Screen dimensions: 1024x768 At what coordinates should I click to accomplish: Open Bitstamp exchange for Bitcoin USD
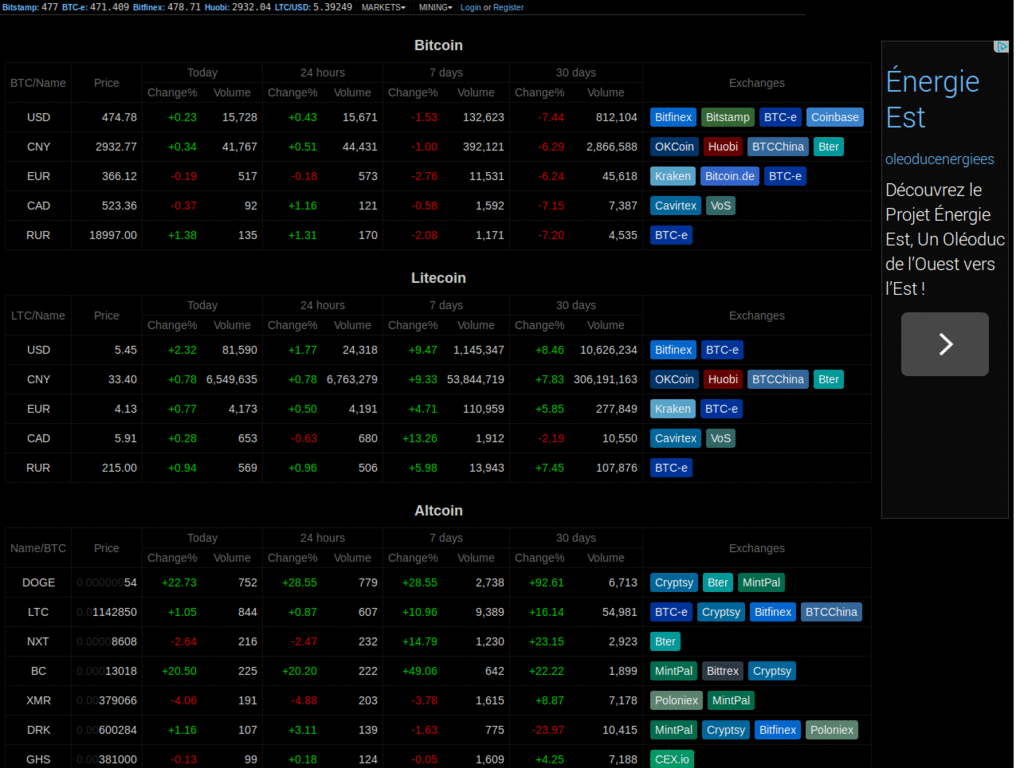[x=728, y=118]
